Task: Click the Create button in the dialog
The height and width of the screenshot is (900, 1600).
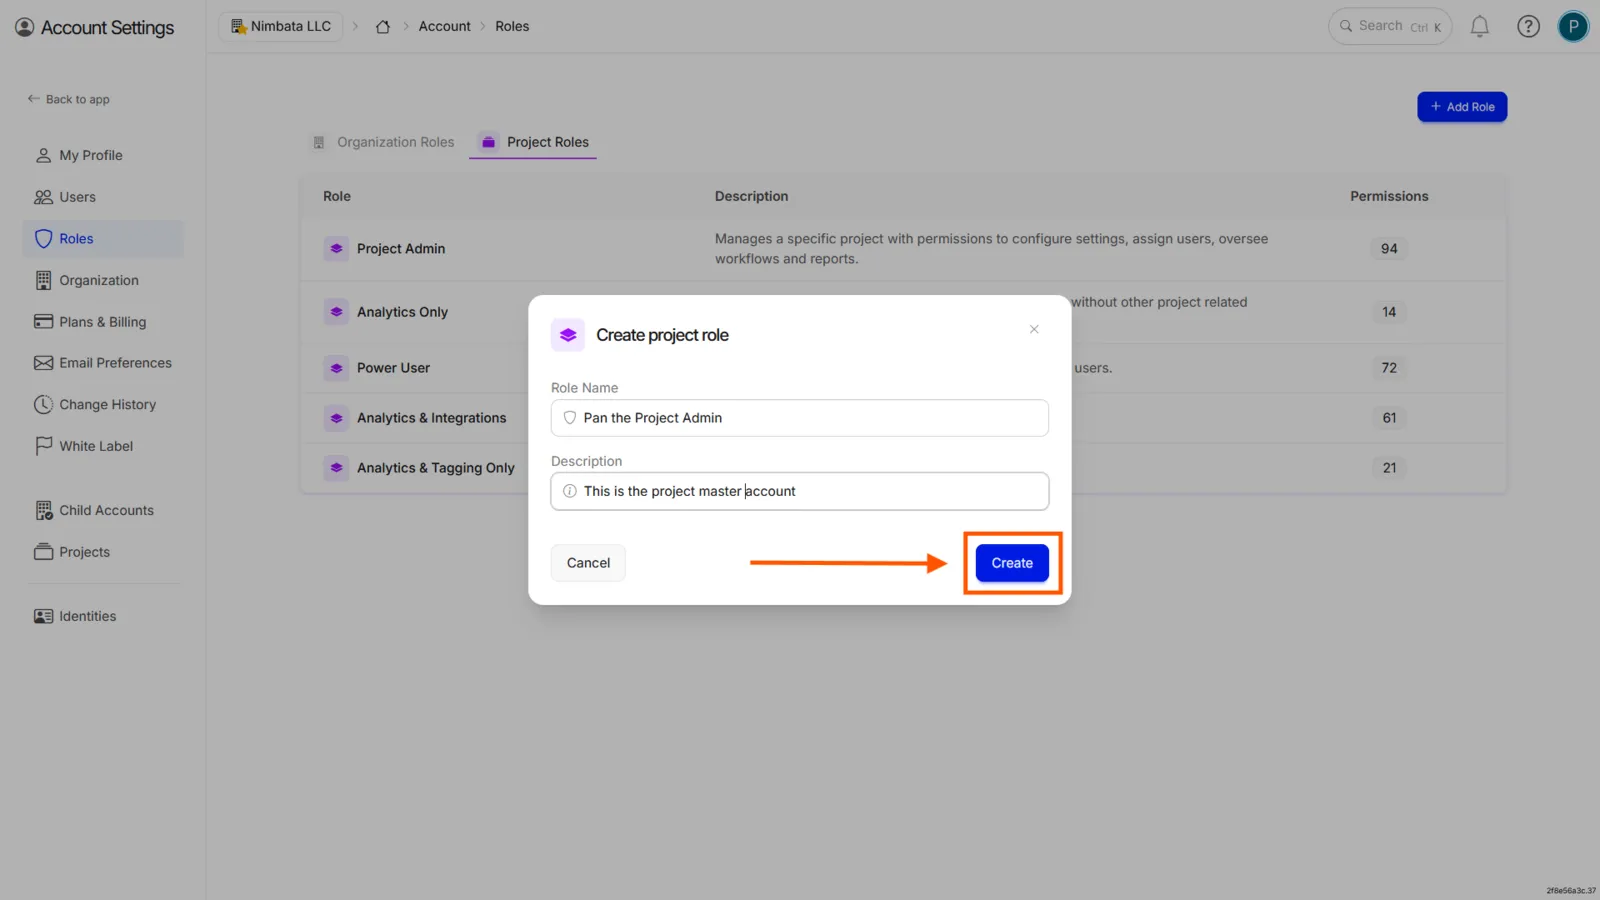Action: click(1012, 563)
